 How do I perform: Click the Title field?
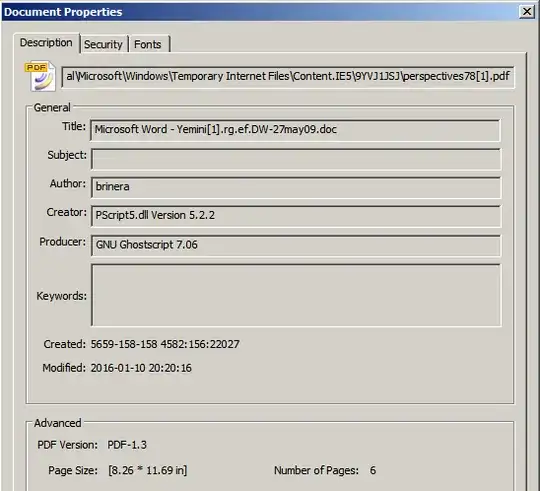295,130
